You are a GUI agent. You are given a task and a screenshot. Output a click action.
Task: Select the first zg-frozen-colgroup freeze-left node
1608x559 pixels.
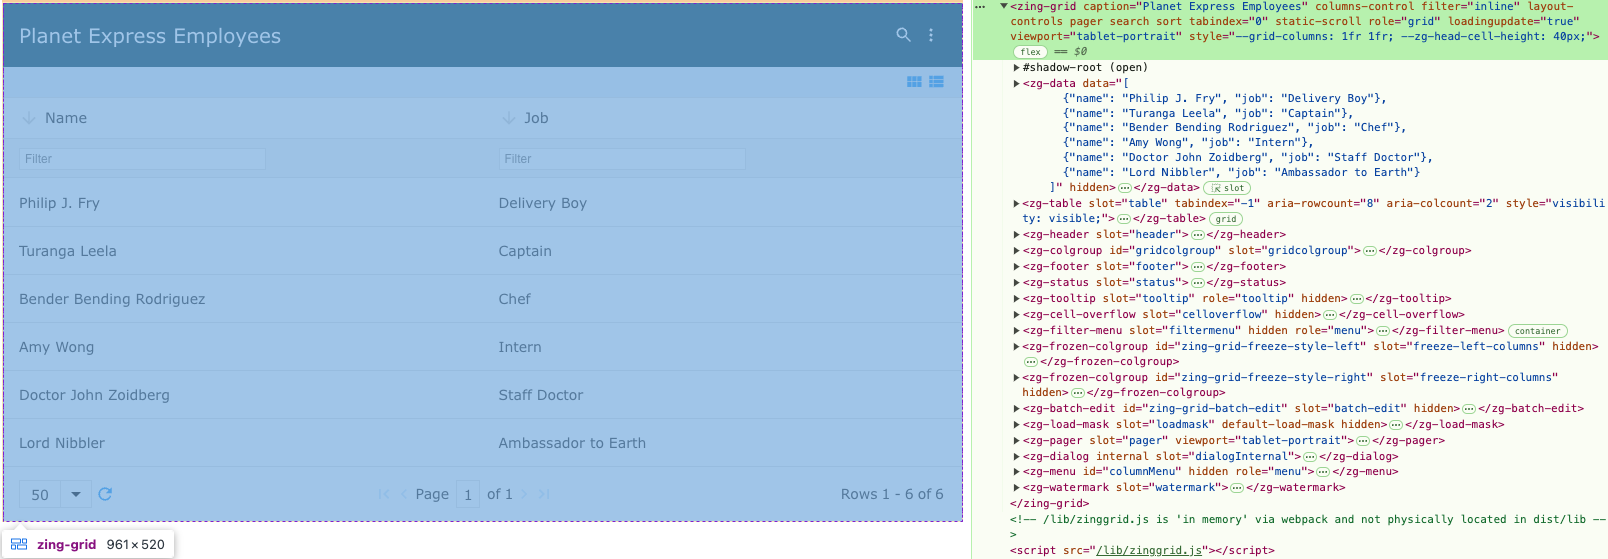click(1305, 354)
